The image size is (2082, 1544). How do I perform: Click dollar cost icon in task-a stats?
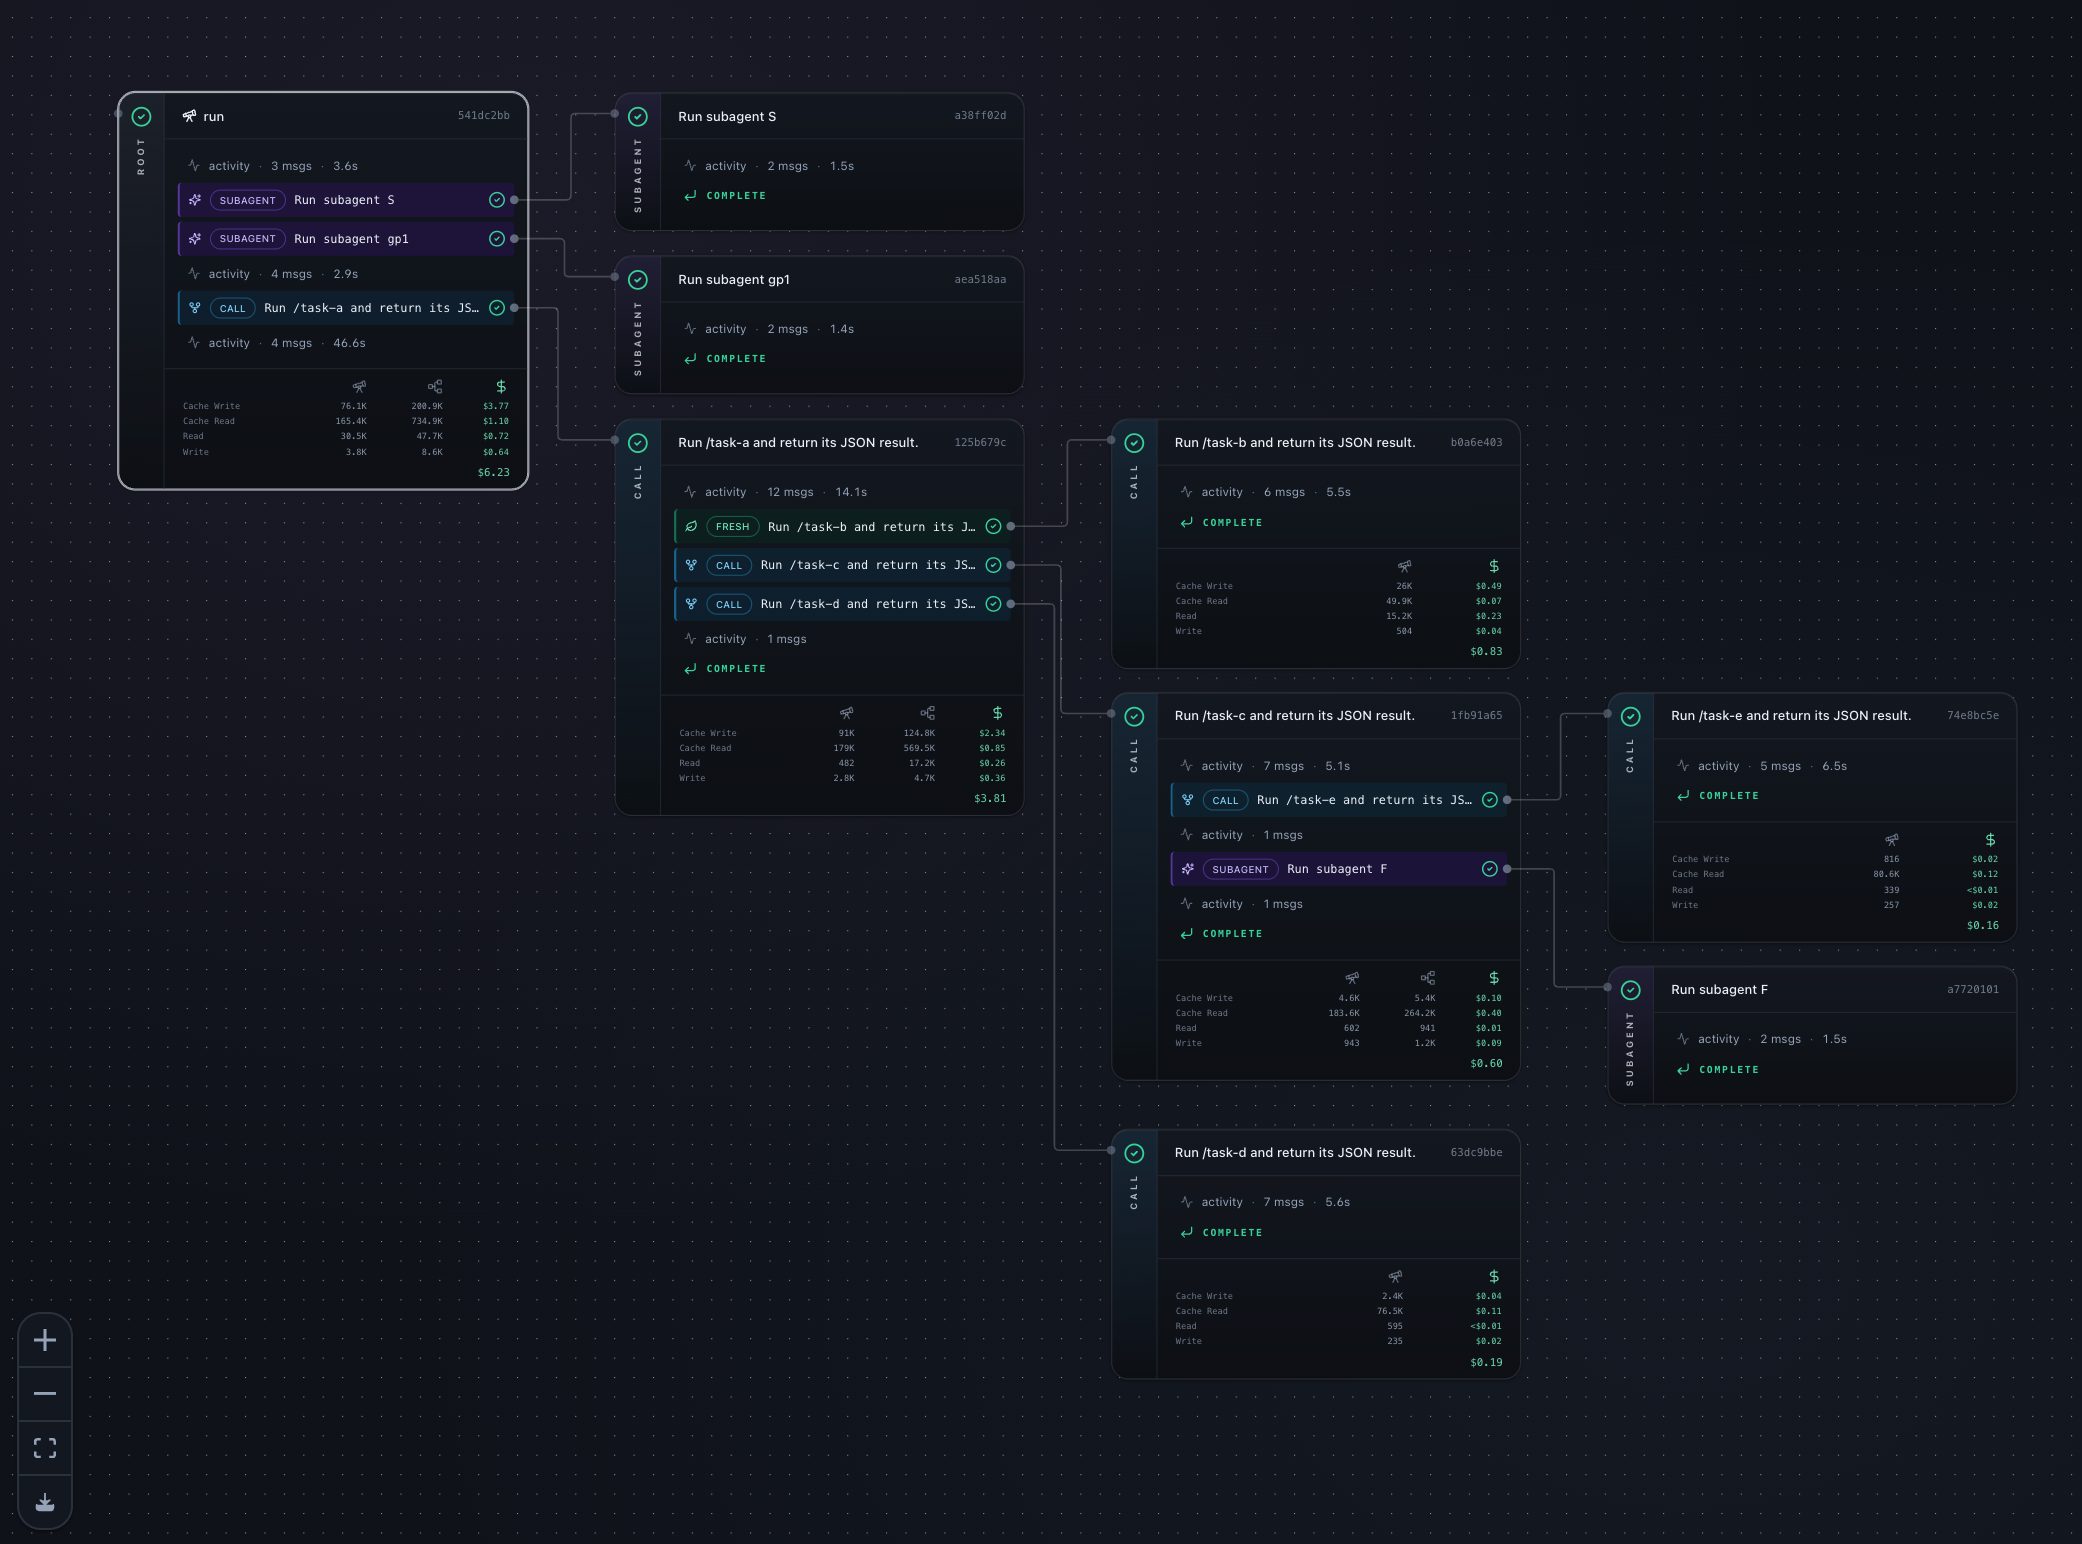click(997, 713)
